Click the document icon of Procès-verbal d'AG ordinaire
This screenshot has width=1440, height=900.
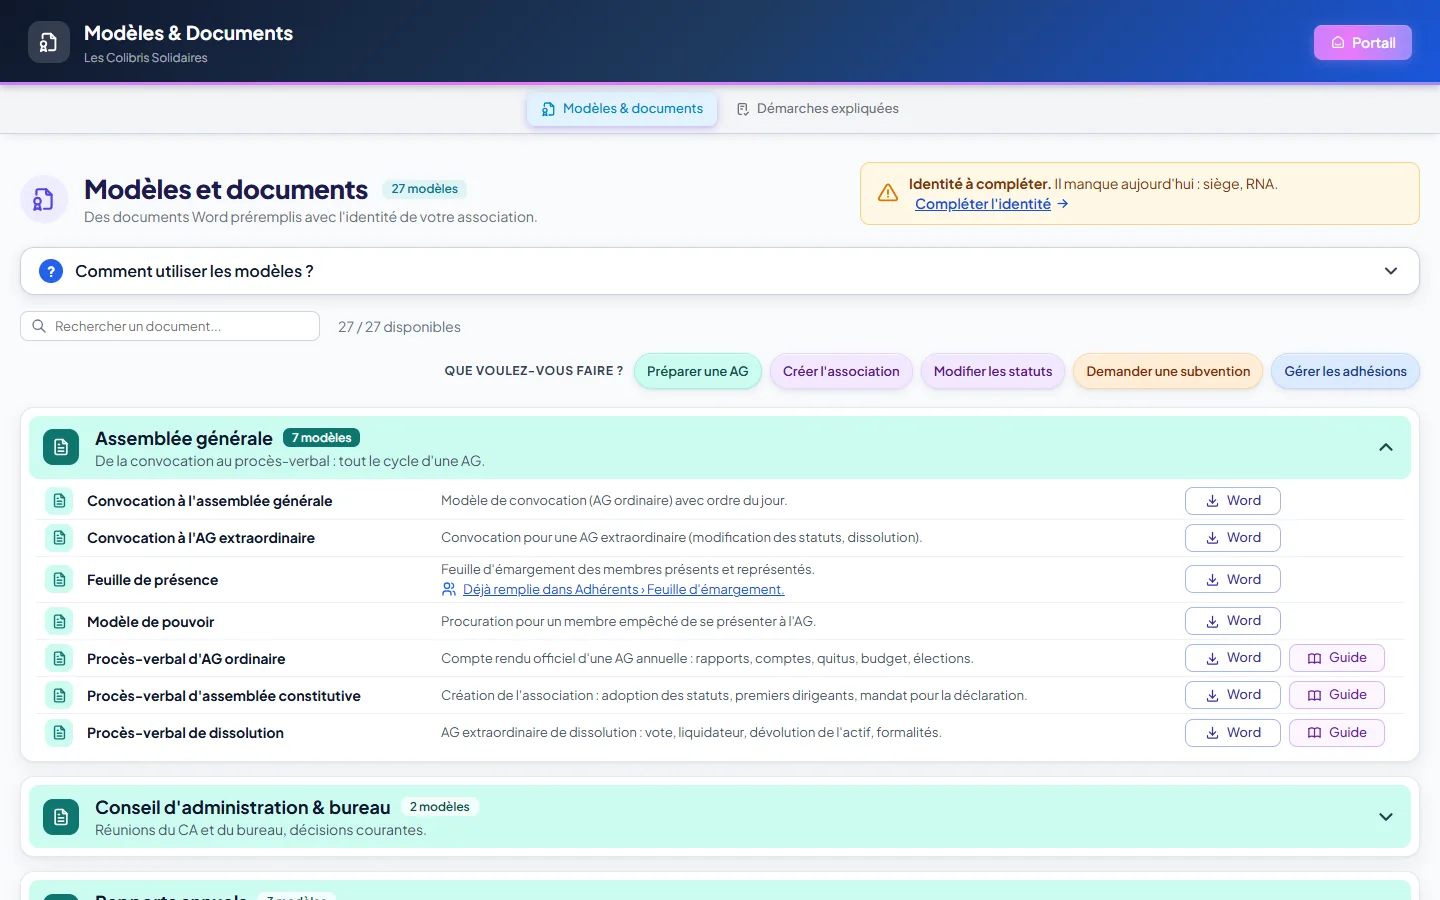click(59, 659)
